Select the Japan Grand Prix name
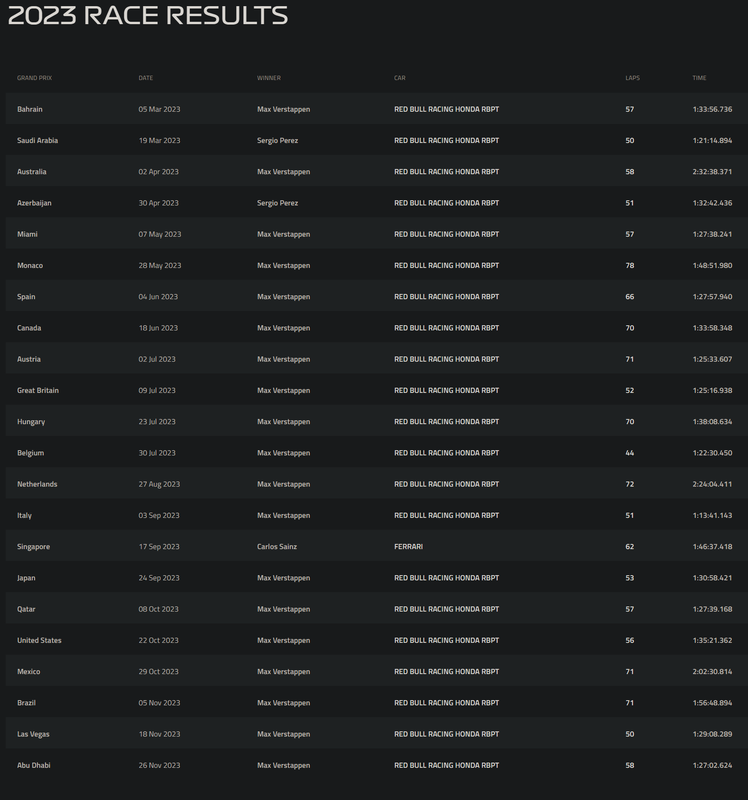 (26, 578)
